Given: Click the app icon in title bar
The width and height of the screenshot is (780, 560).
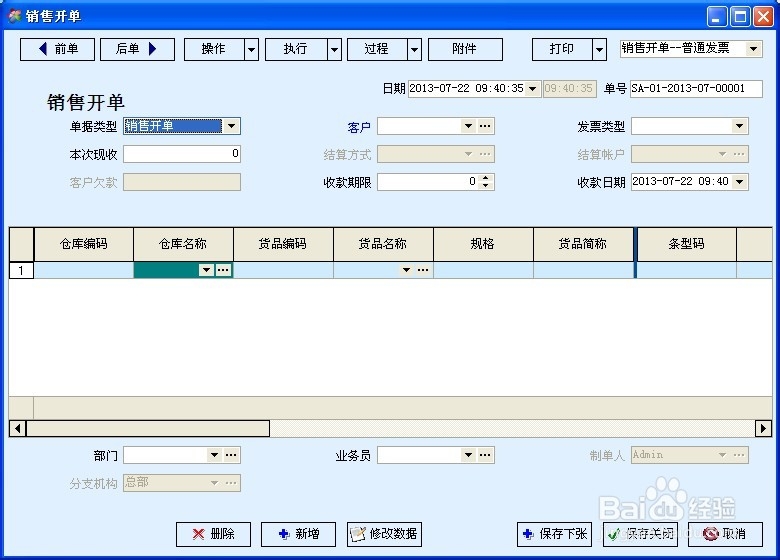Looking at the screenshot, I should point(14,16).
